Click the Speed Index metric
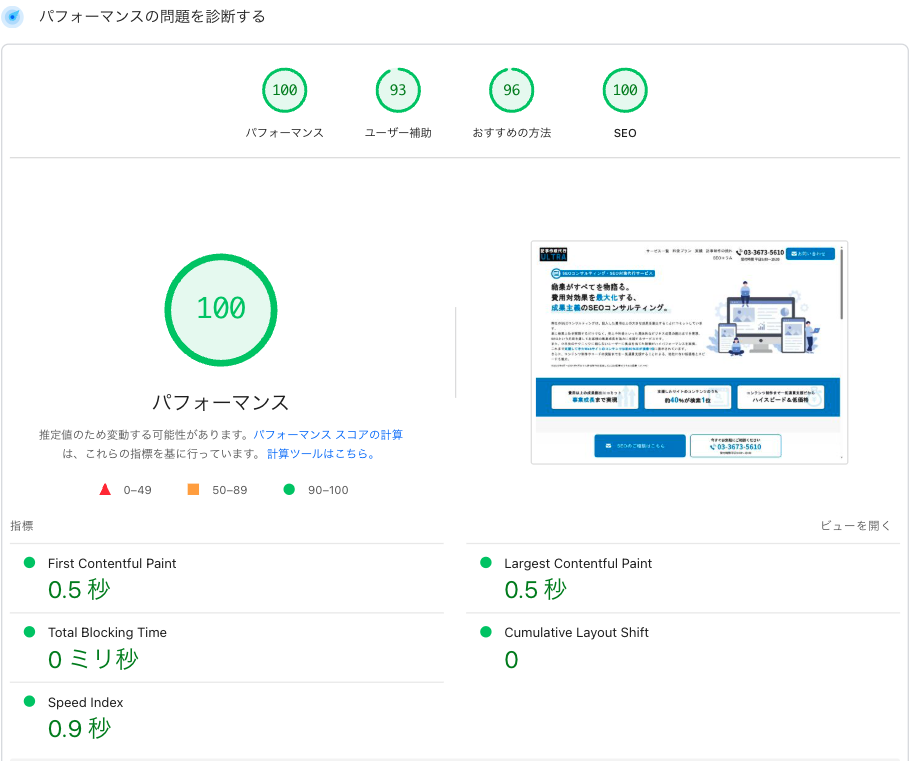This screenshot has height=761, width=919. tap(85, 703)
